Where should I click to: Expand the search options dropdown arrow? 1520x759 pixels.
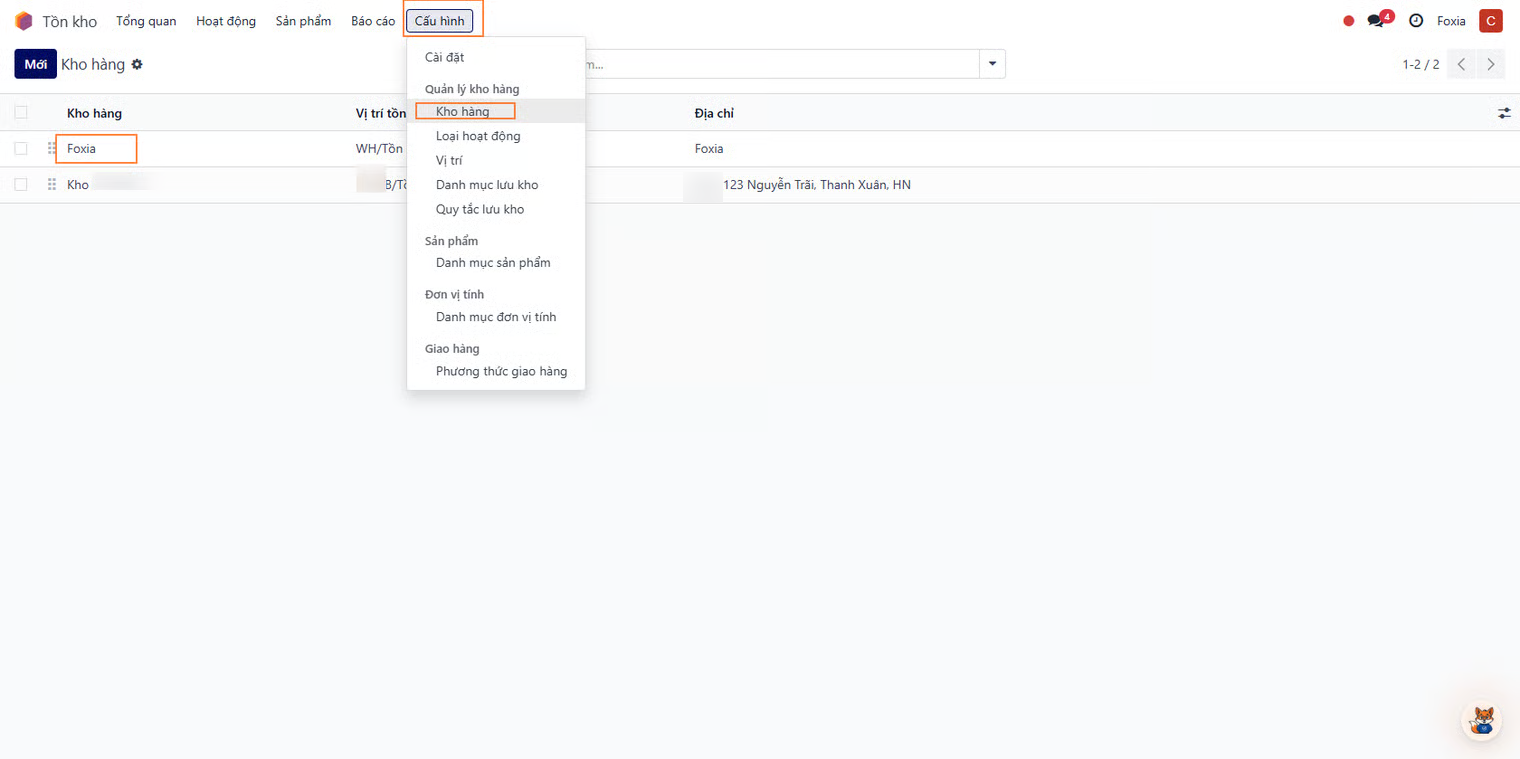click(x=992, y=64)
